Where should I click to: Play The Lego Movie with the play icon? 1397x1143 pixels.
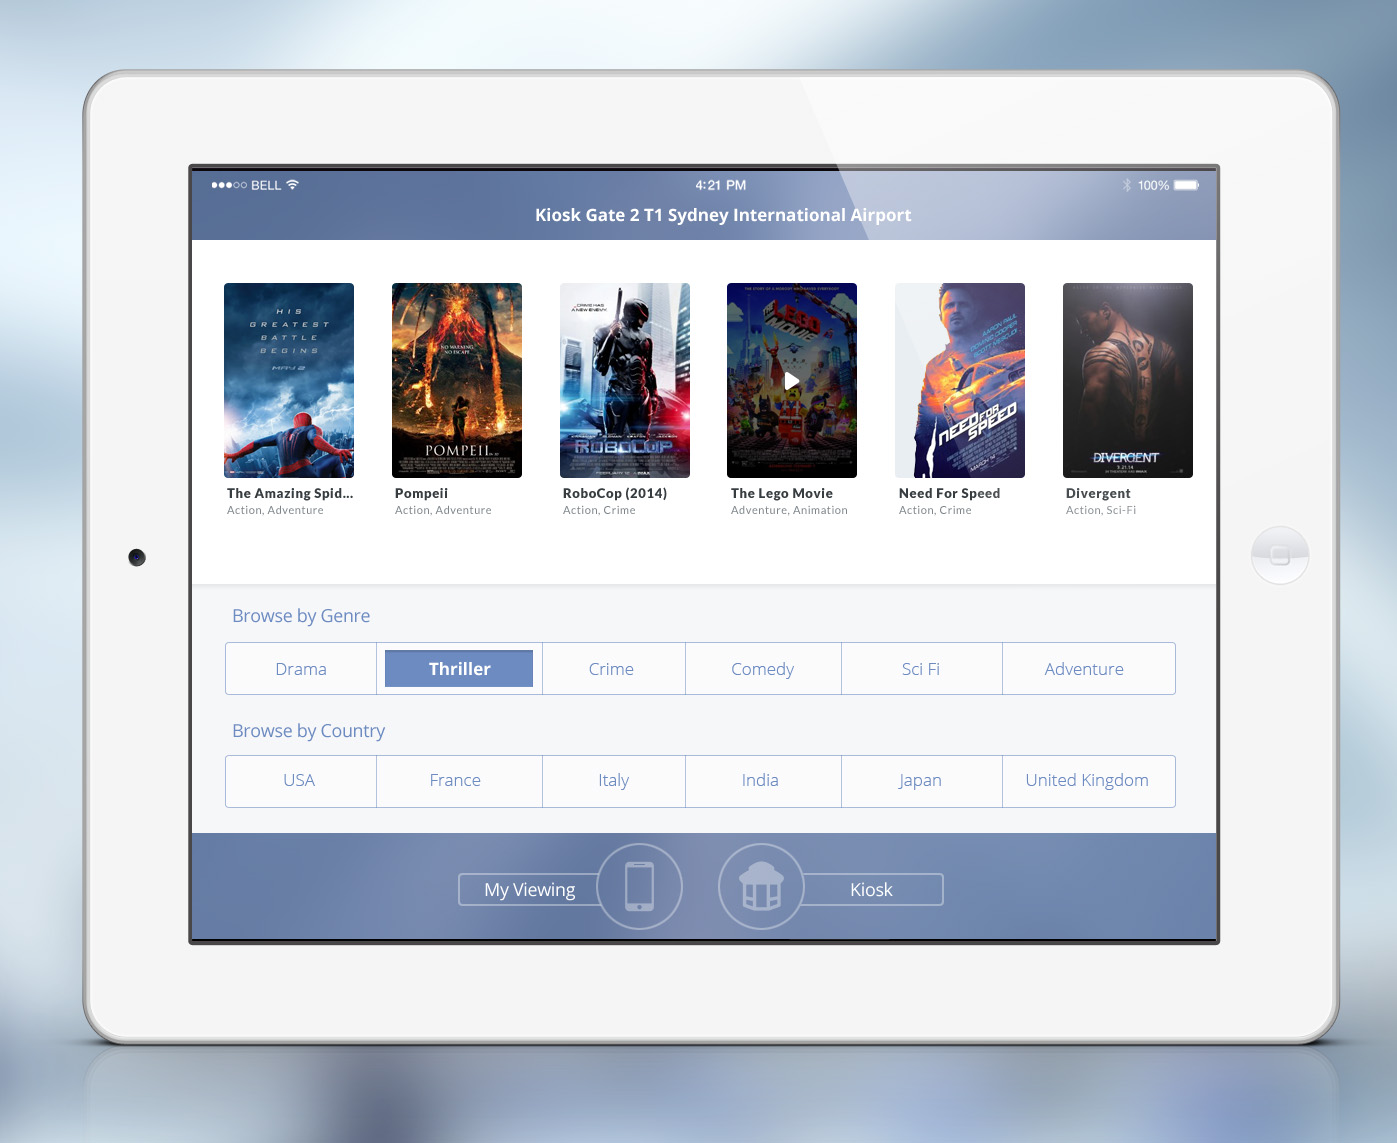[x=792, y=381]
